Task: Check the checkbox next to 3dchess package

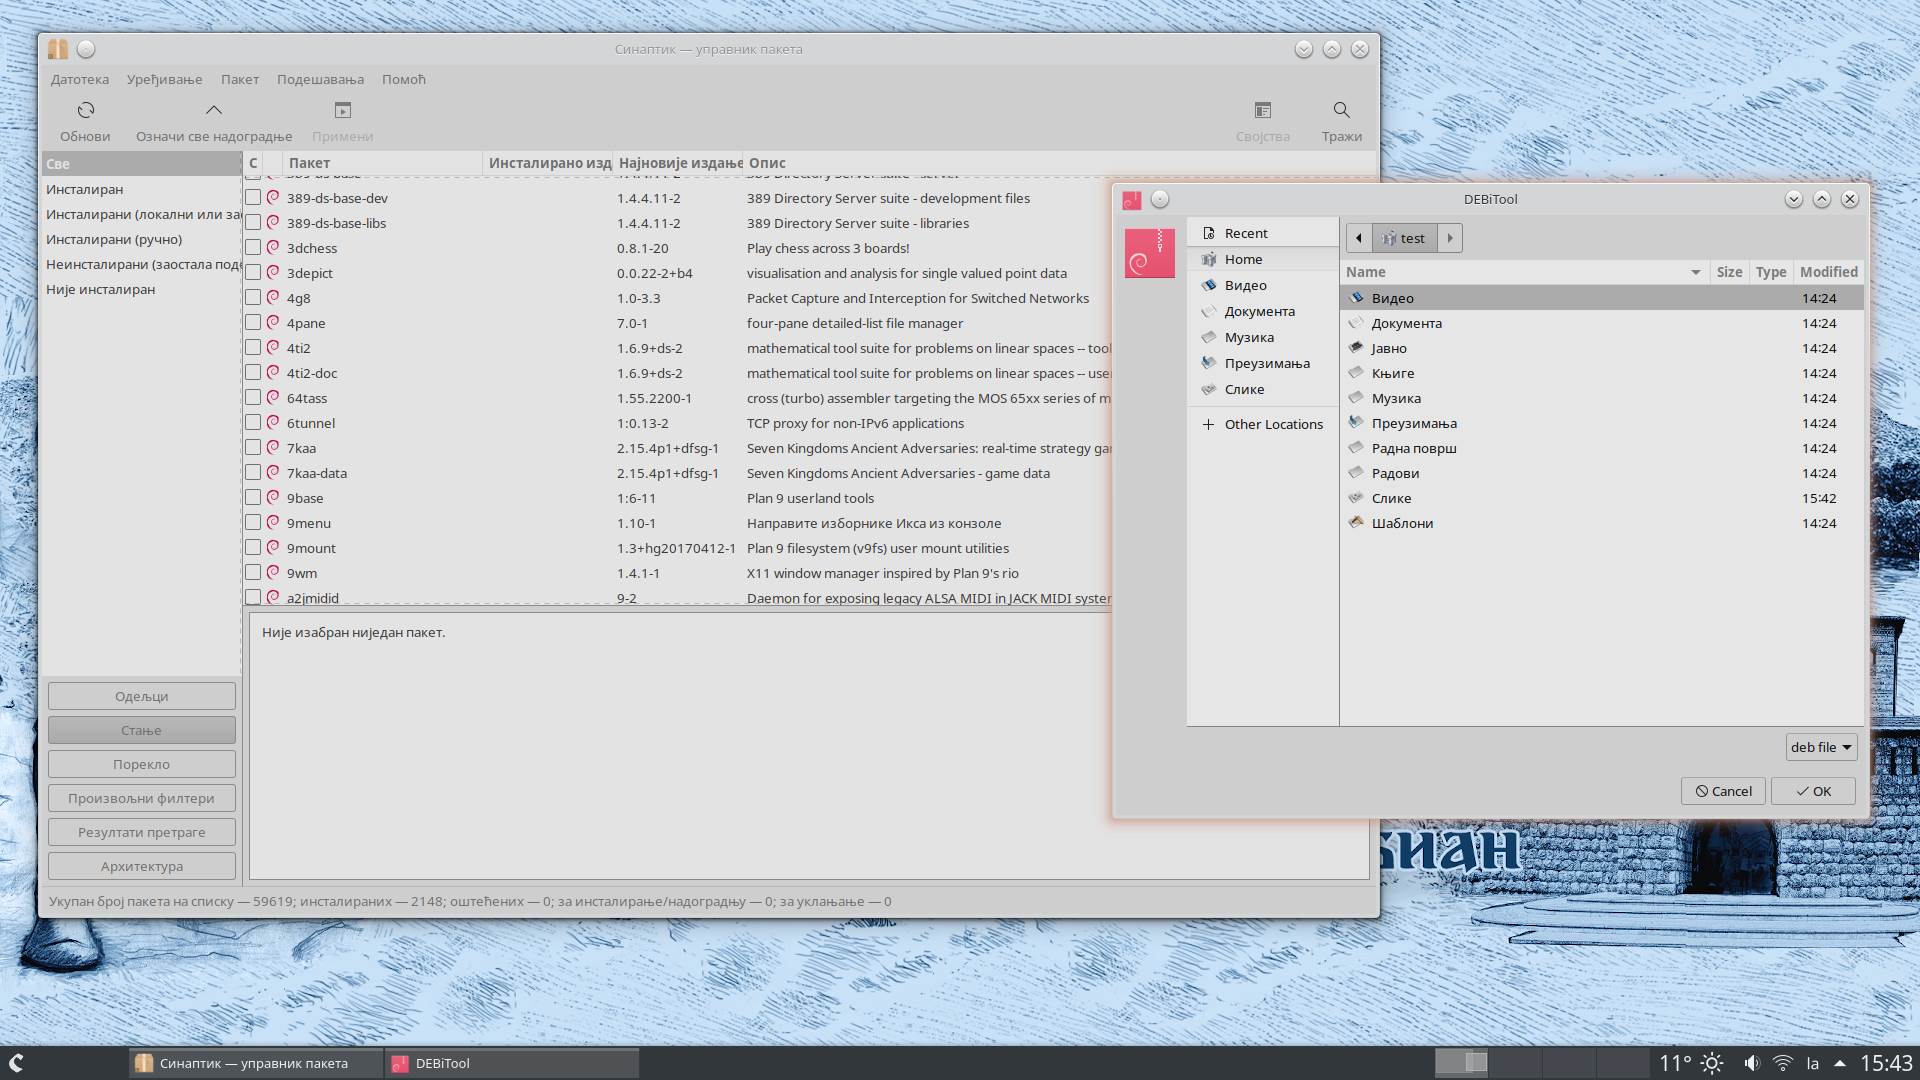Action: [x=253, y=247]
